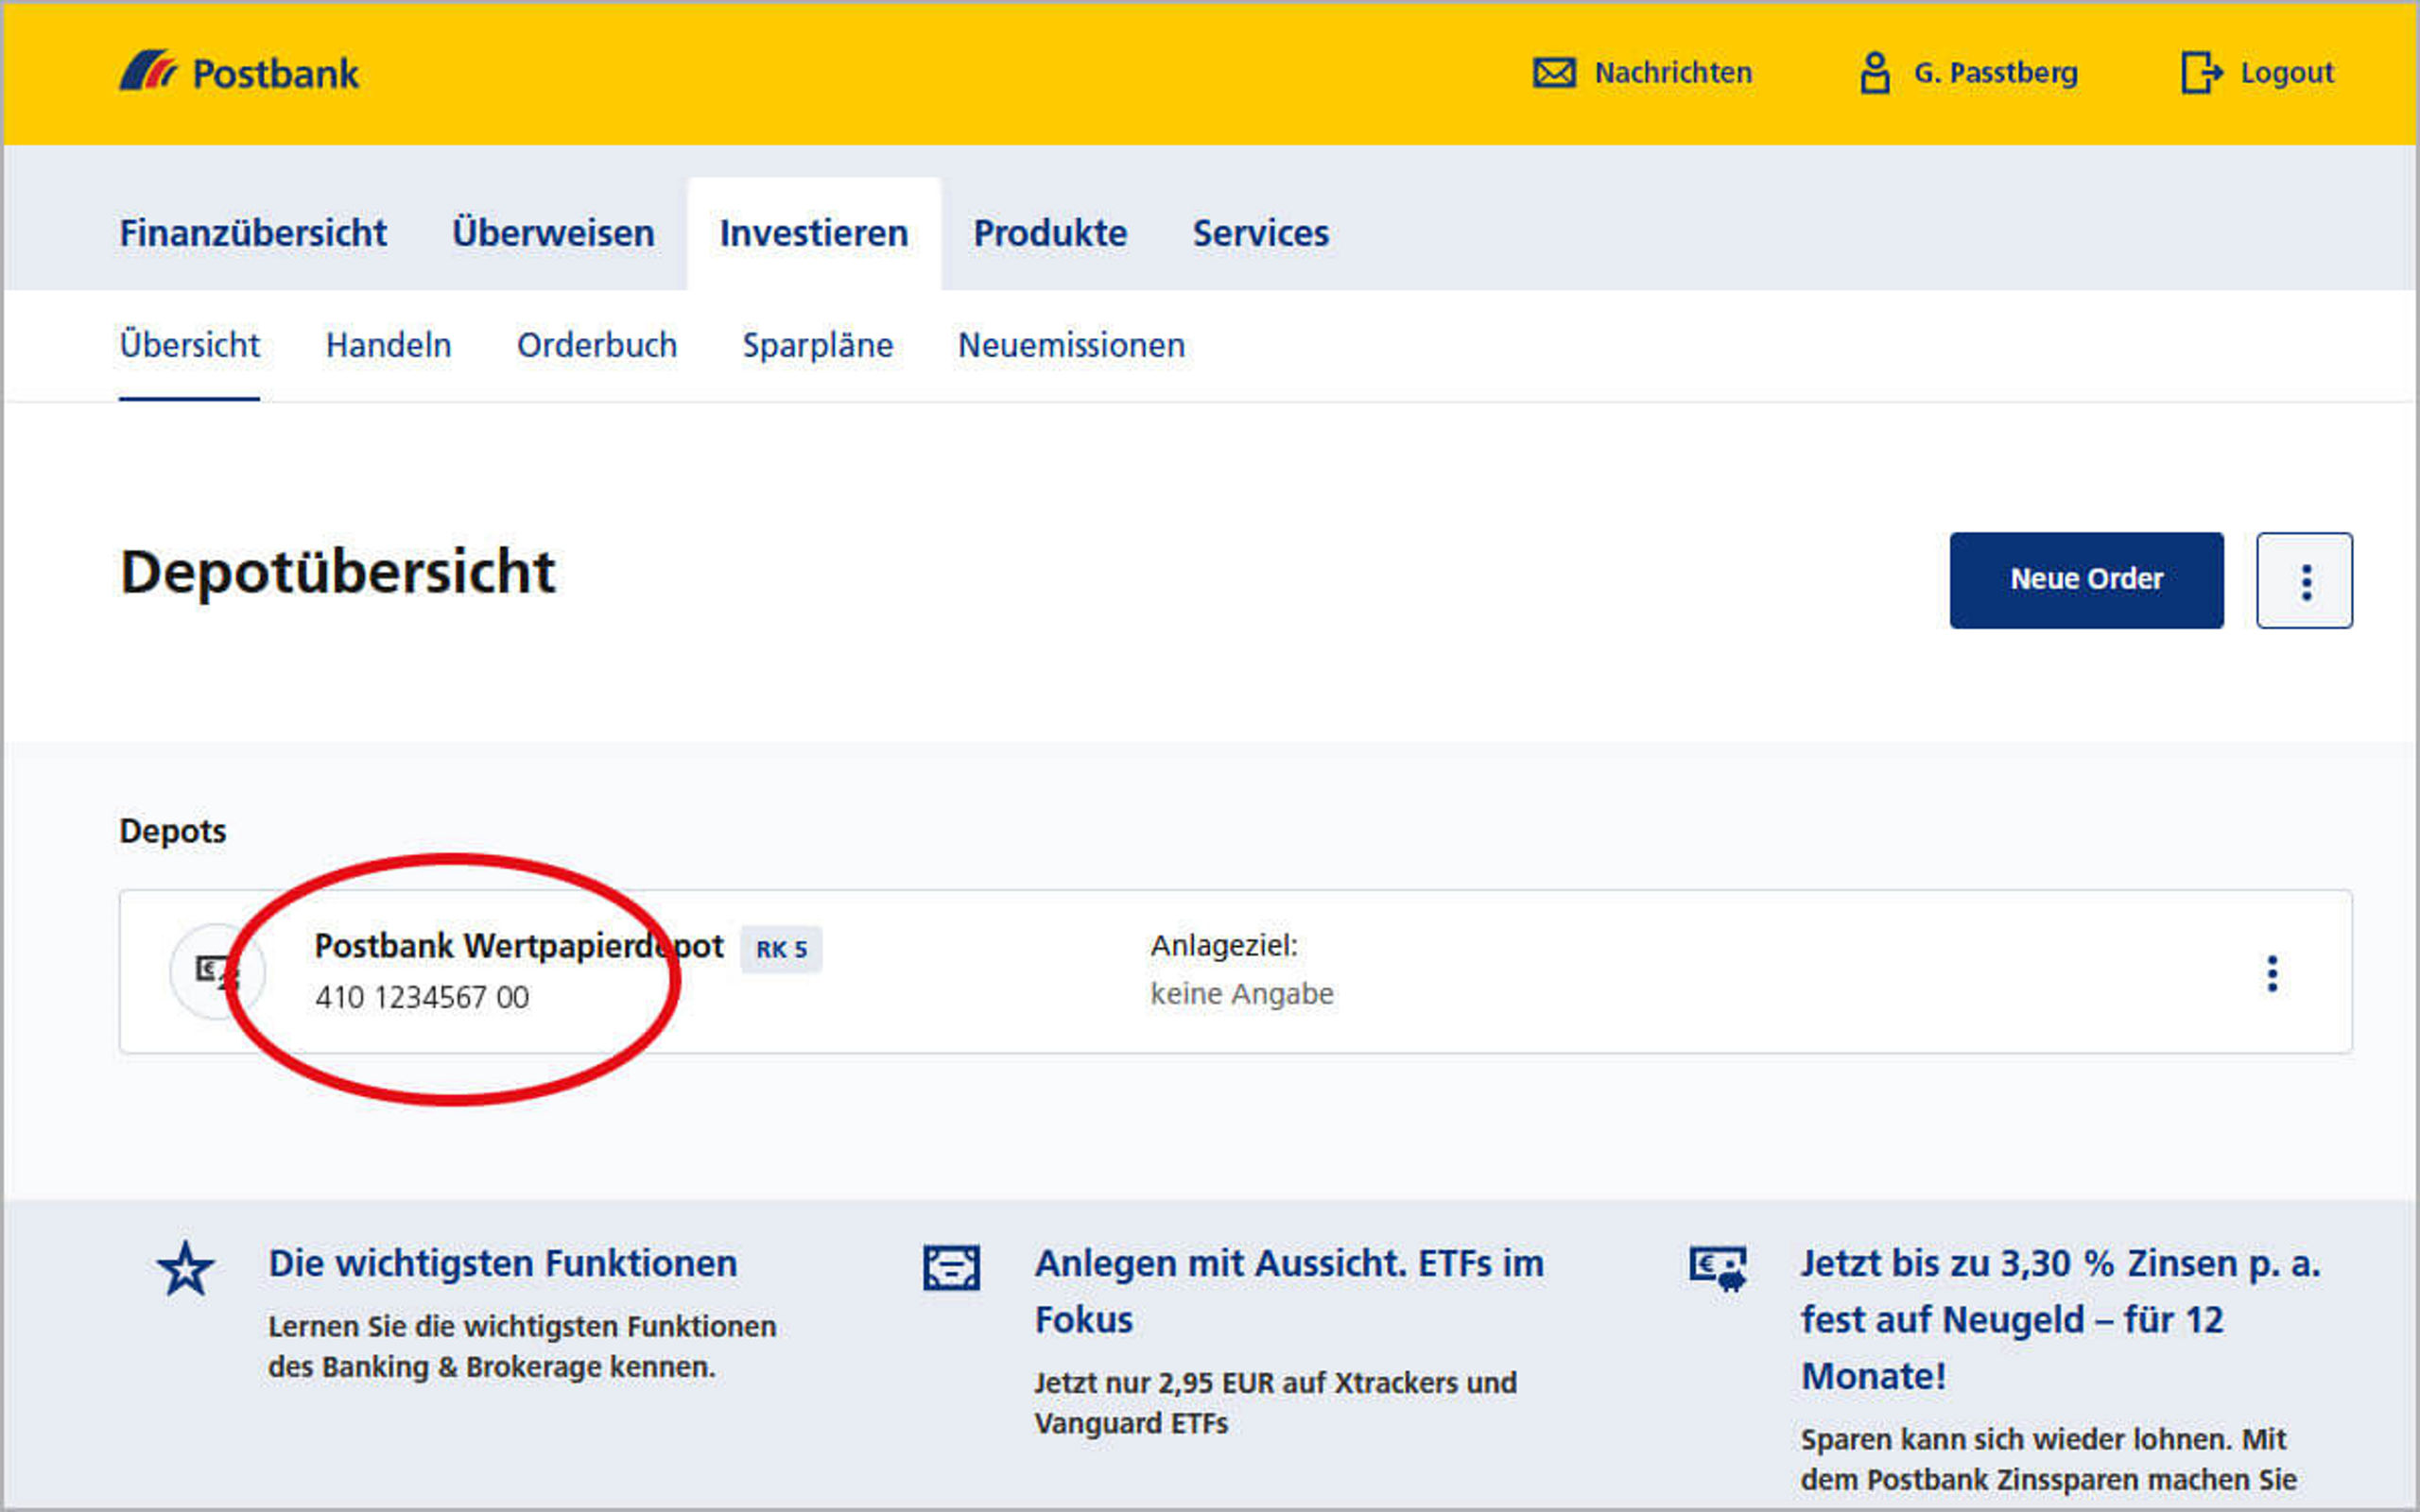Click the G. Passtberg account name
2420x1512 pixels.
pyautogui.click(x=1995, y=72)
